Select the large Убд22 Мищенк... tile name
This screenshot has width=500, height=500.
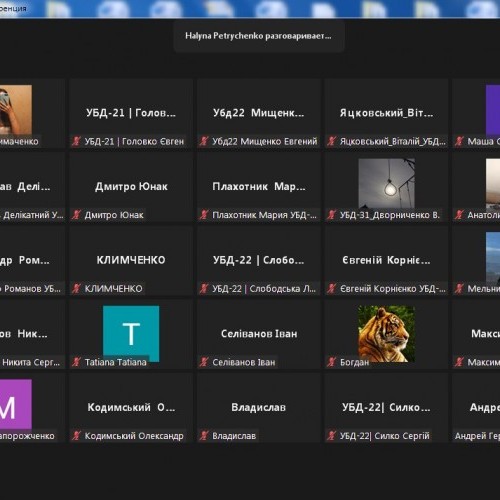click(x=259, y=113)
